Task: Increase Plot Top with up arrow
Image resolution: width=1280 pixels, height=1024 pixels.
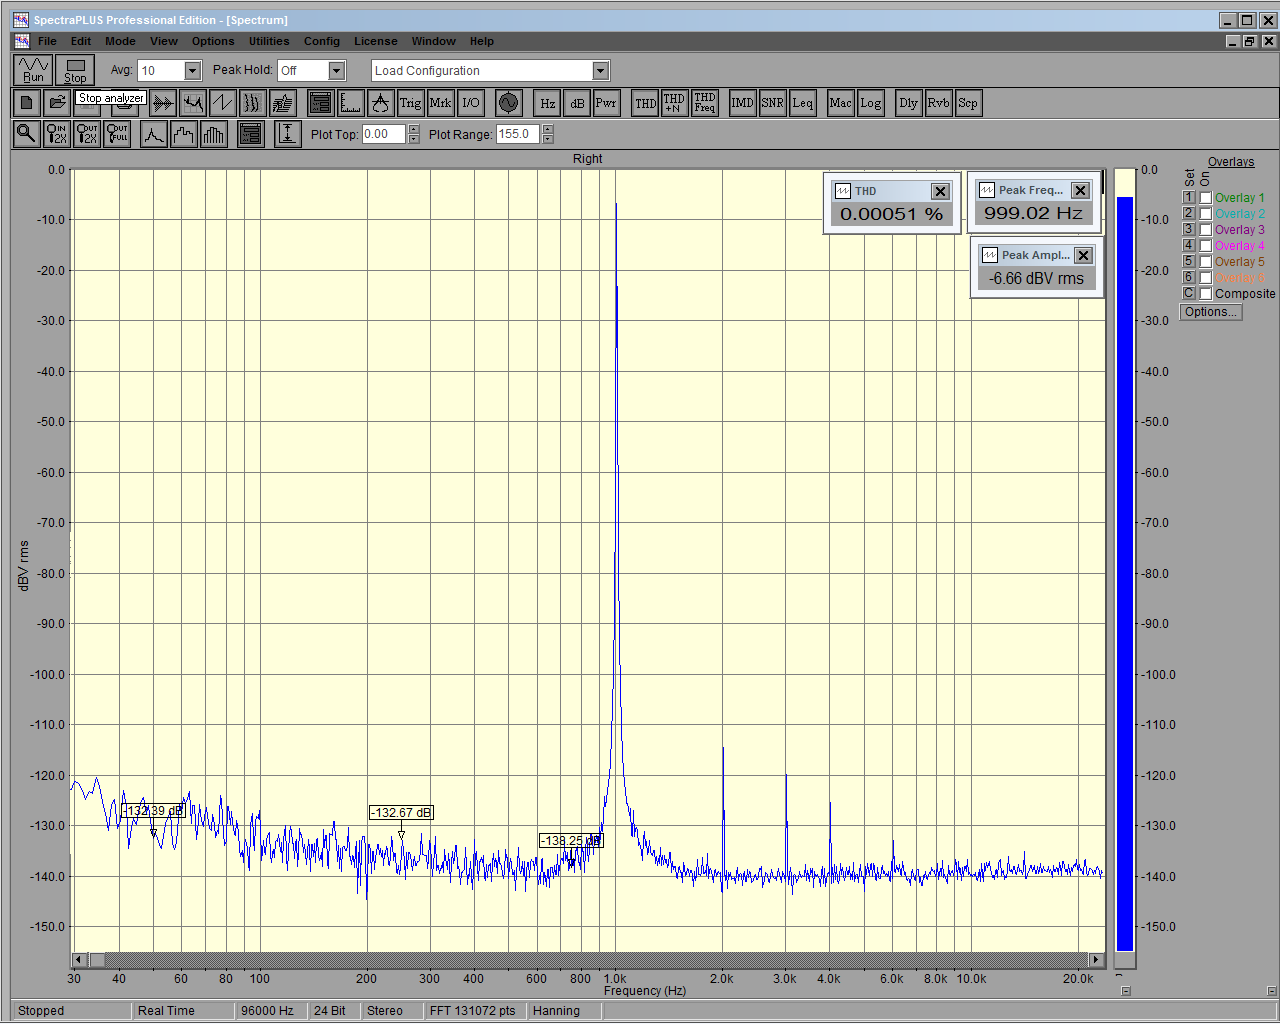Action: [414, 129]
